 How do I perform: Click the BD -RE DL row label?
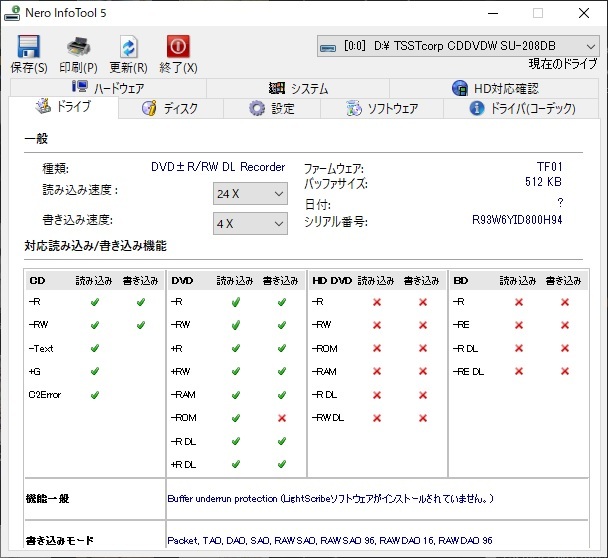[468, 371]
